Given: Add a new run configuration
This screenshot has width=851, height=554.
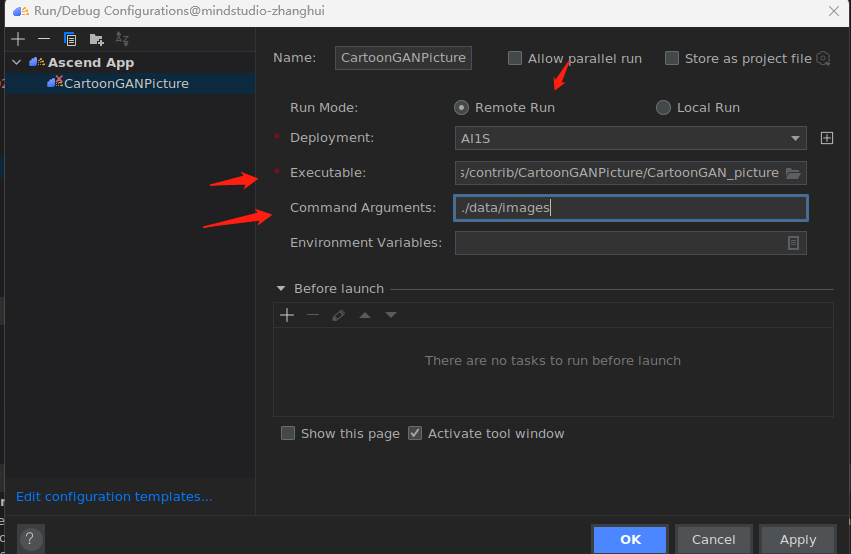Looking at the screenshot, I should (18, 39).
